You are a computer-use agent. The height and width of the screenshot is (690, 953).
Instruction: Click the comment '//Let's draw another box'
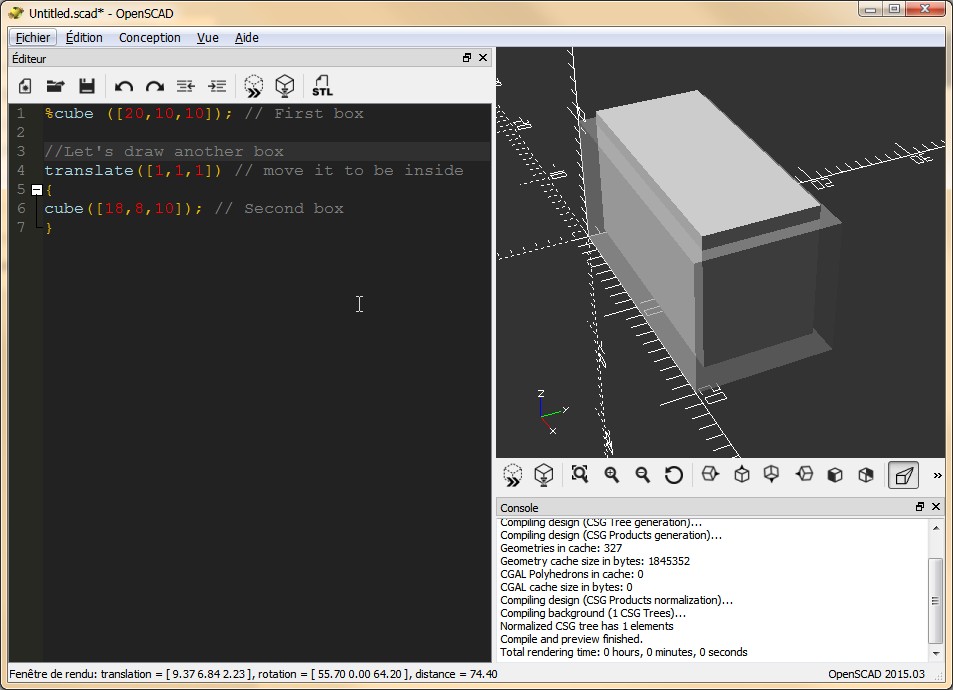pyautogui.click(x=164, y=151)
